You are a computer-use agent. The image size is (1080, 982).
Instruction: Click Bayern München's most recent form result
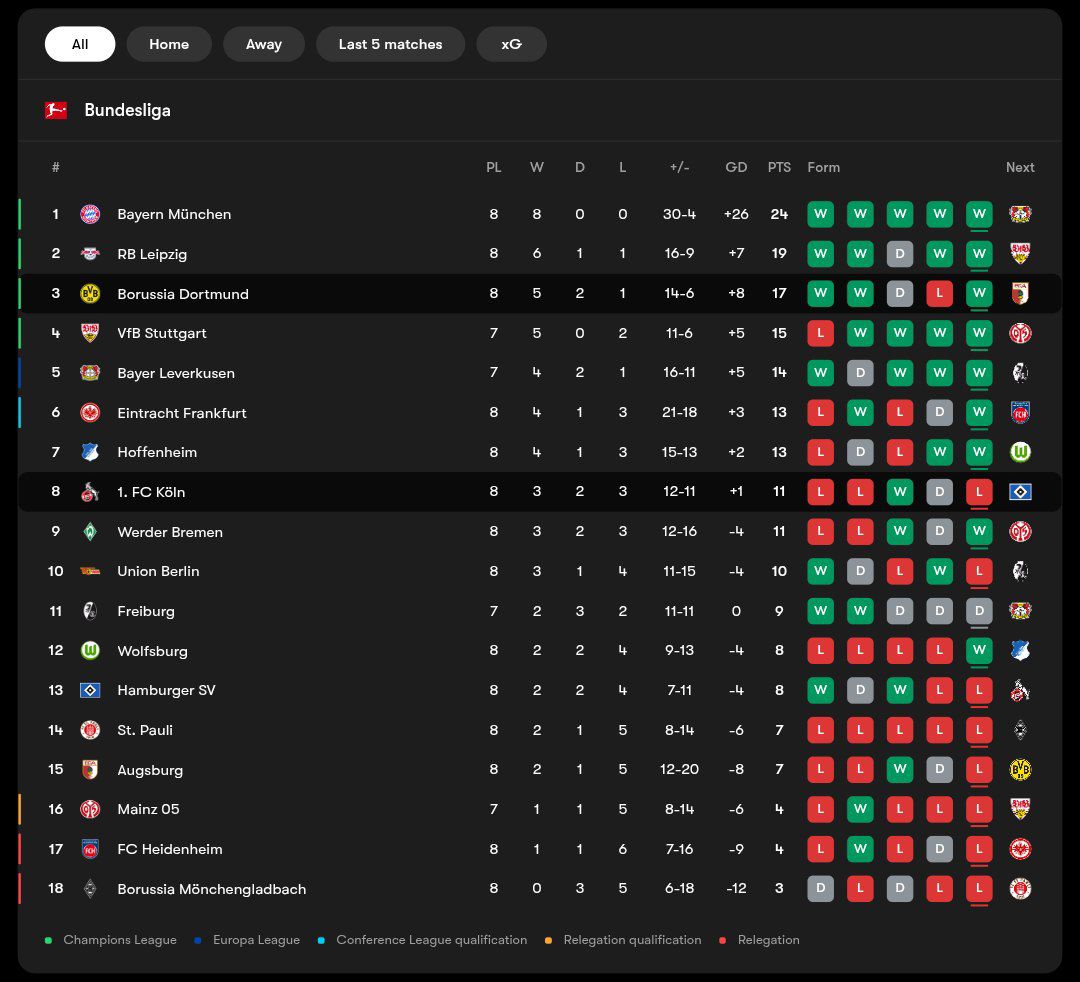coord(979,214)
